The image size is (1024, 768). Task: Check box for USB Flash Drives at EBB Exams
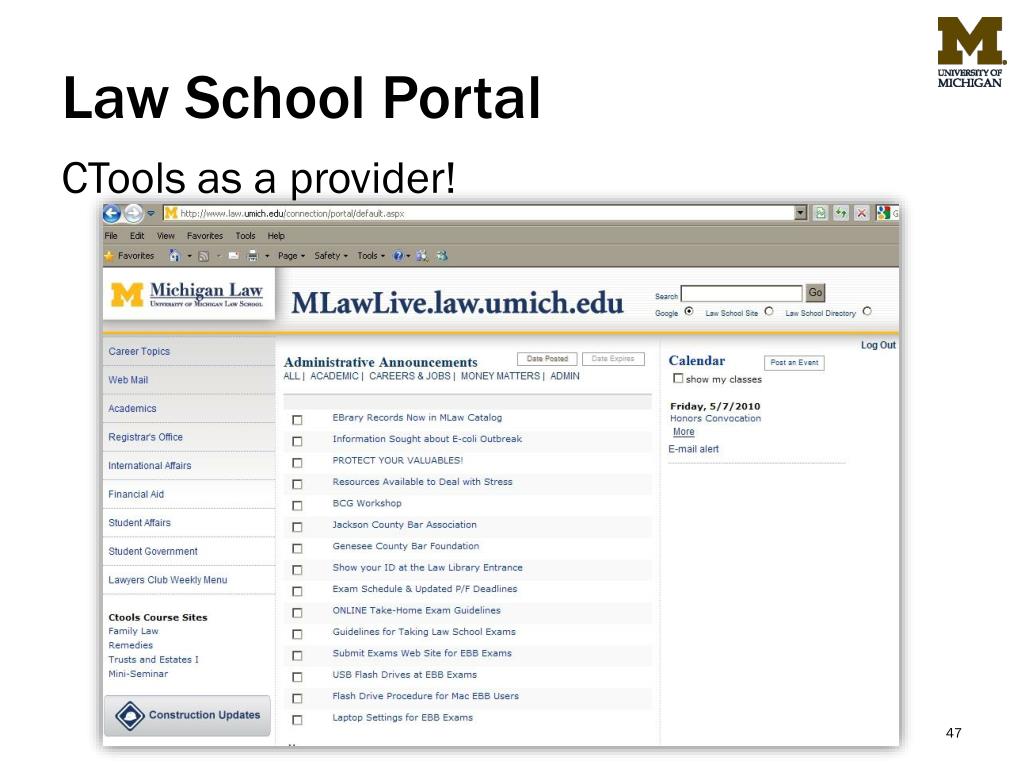pos(297,677)
